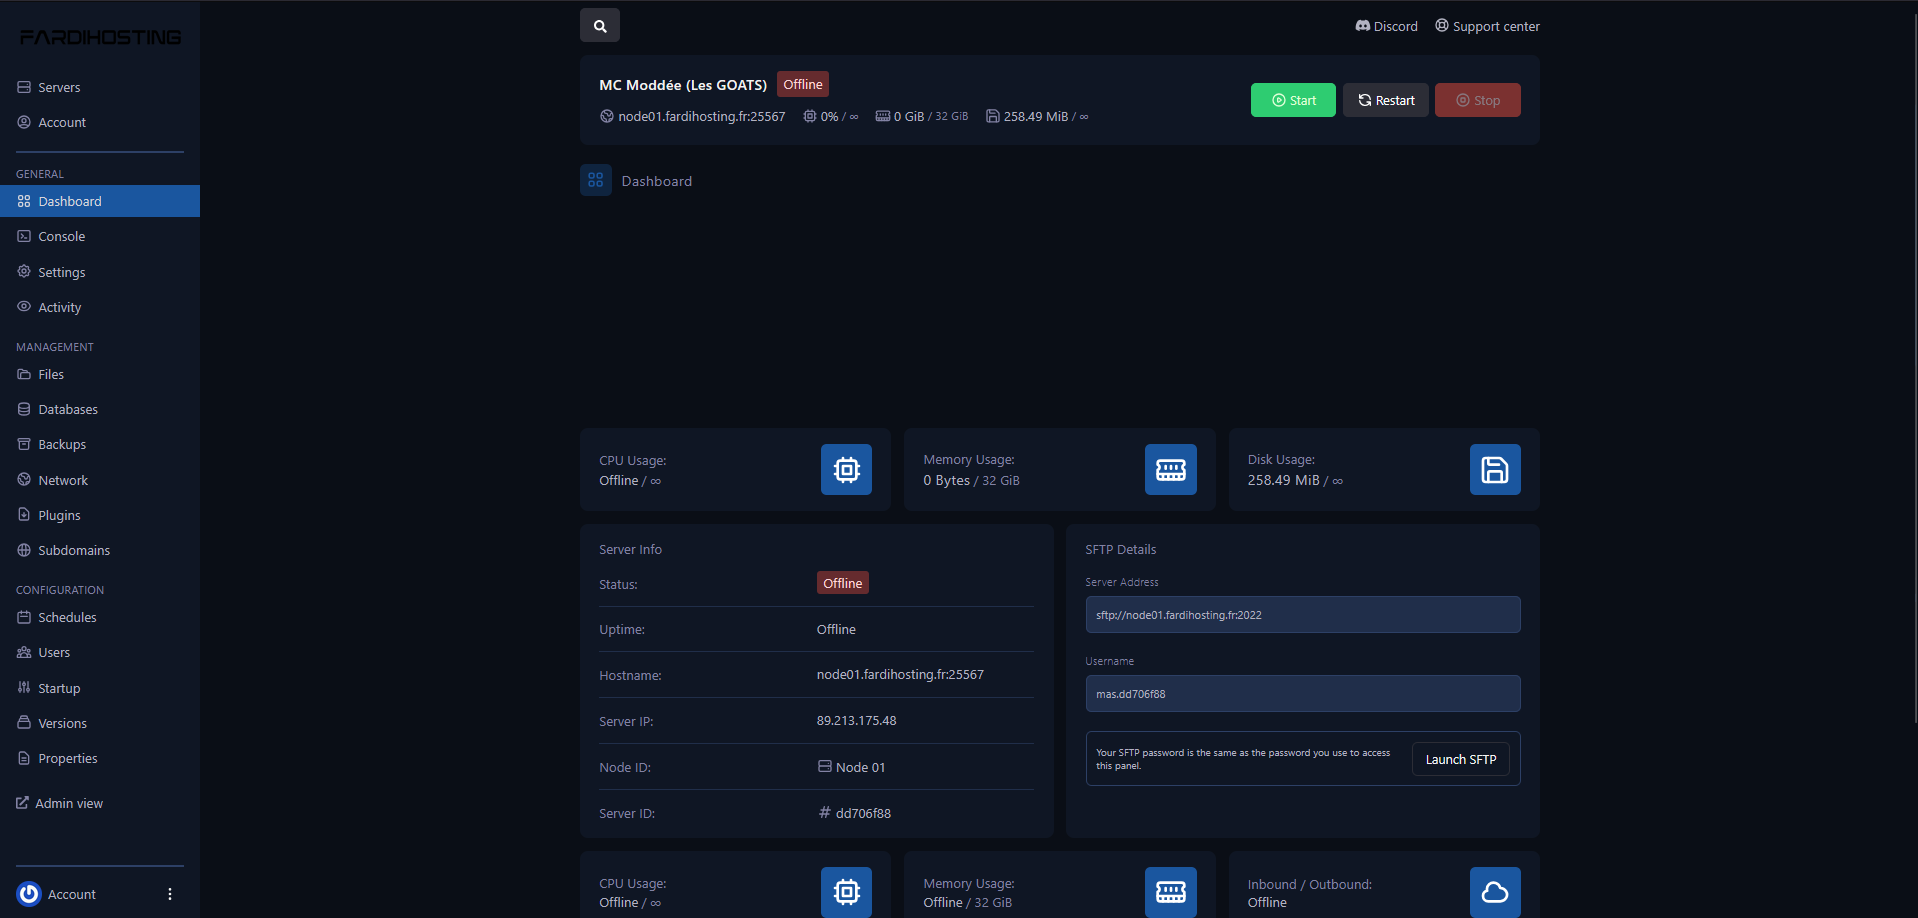
Task: Click the Disk Usage floppy disk icon
Action: pos(1495,469)
